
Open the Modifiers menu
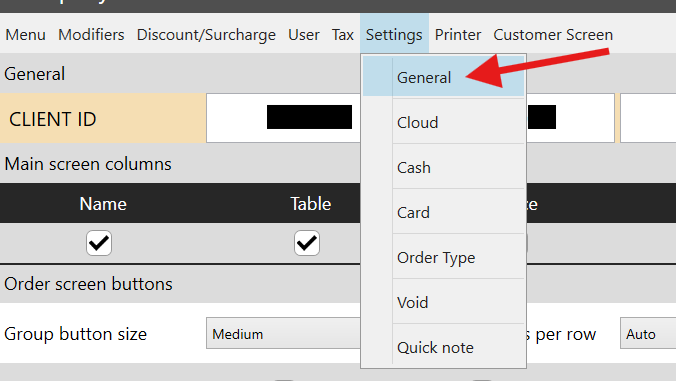click(91, 34)
